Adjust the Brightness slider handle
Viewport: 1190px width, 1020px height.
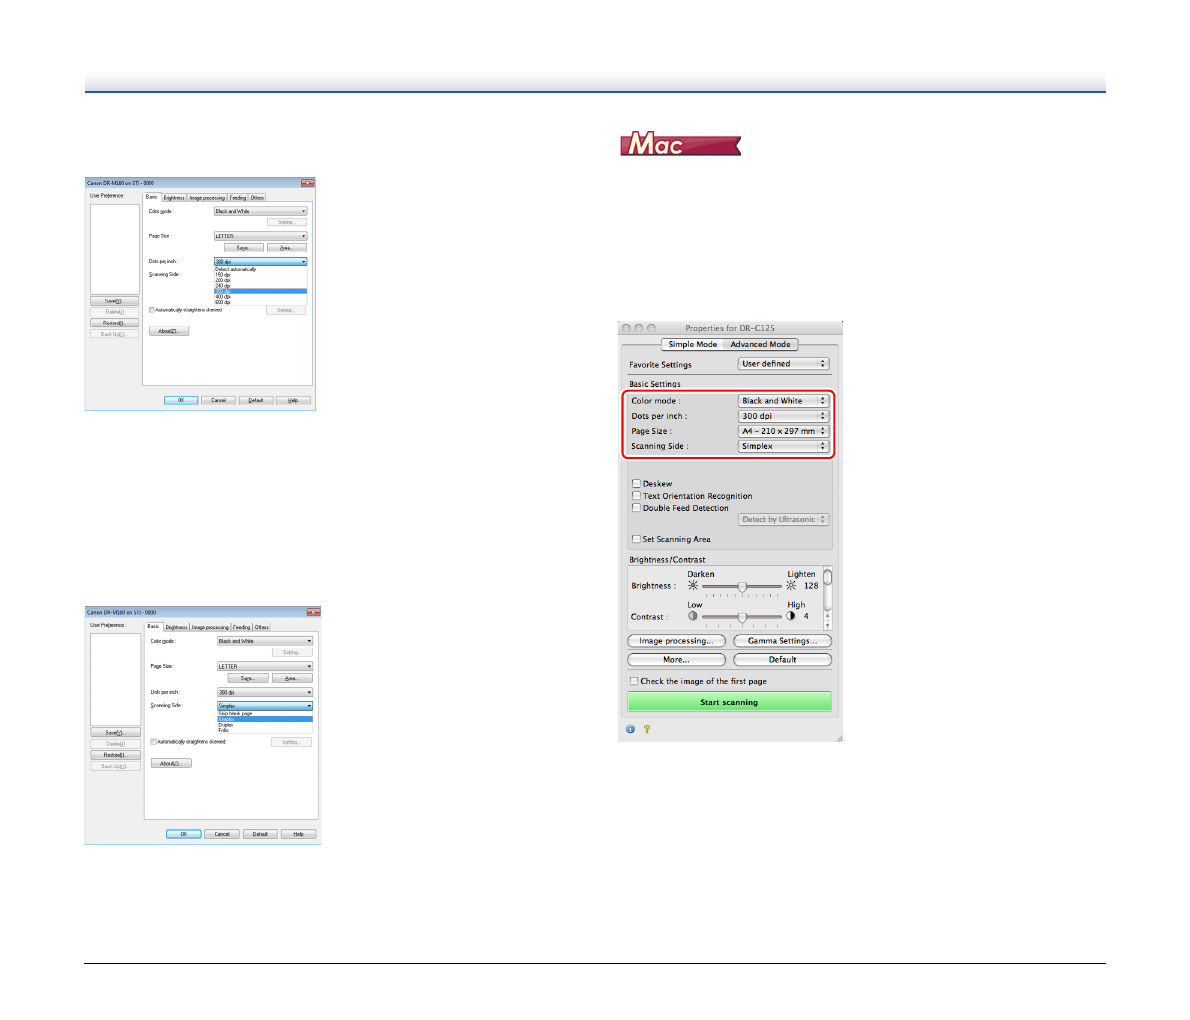(x=742, y=587)
